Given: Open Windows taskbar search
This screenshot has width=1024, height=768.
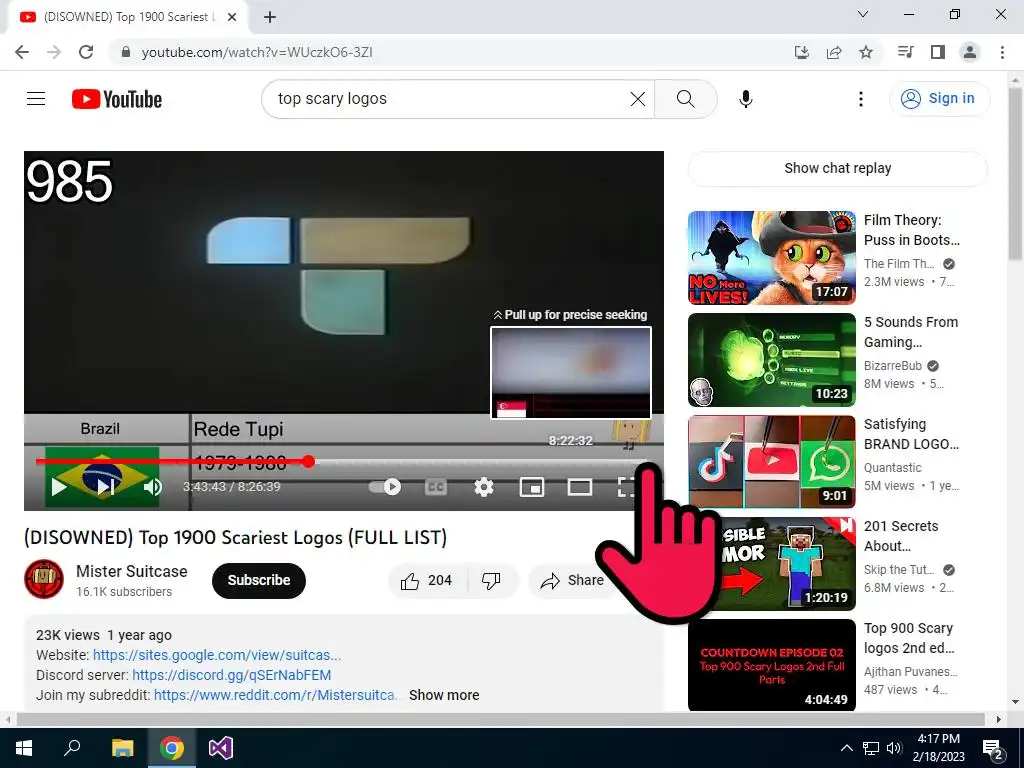Looking at the screenshot, I should coord(72,748).
